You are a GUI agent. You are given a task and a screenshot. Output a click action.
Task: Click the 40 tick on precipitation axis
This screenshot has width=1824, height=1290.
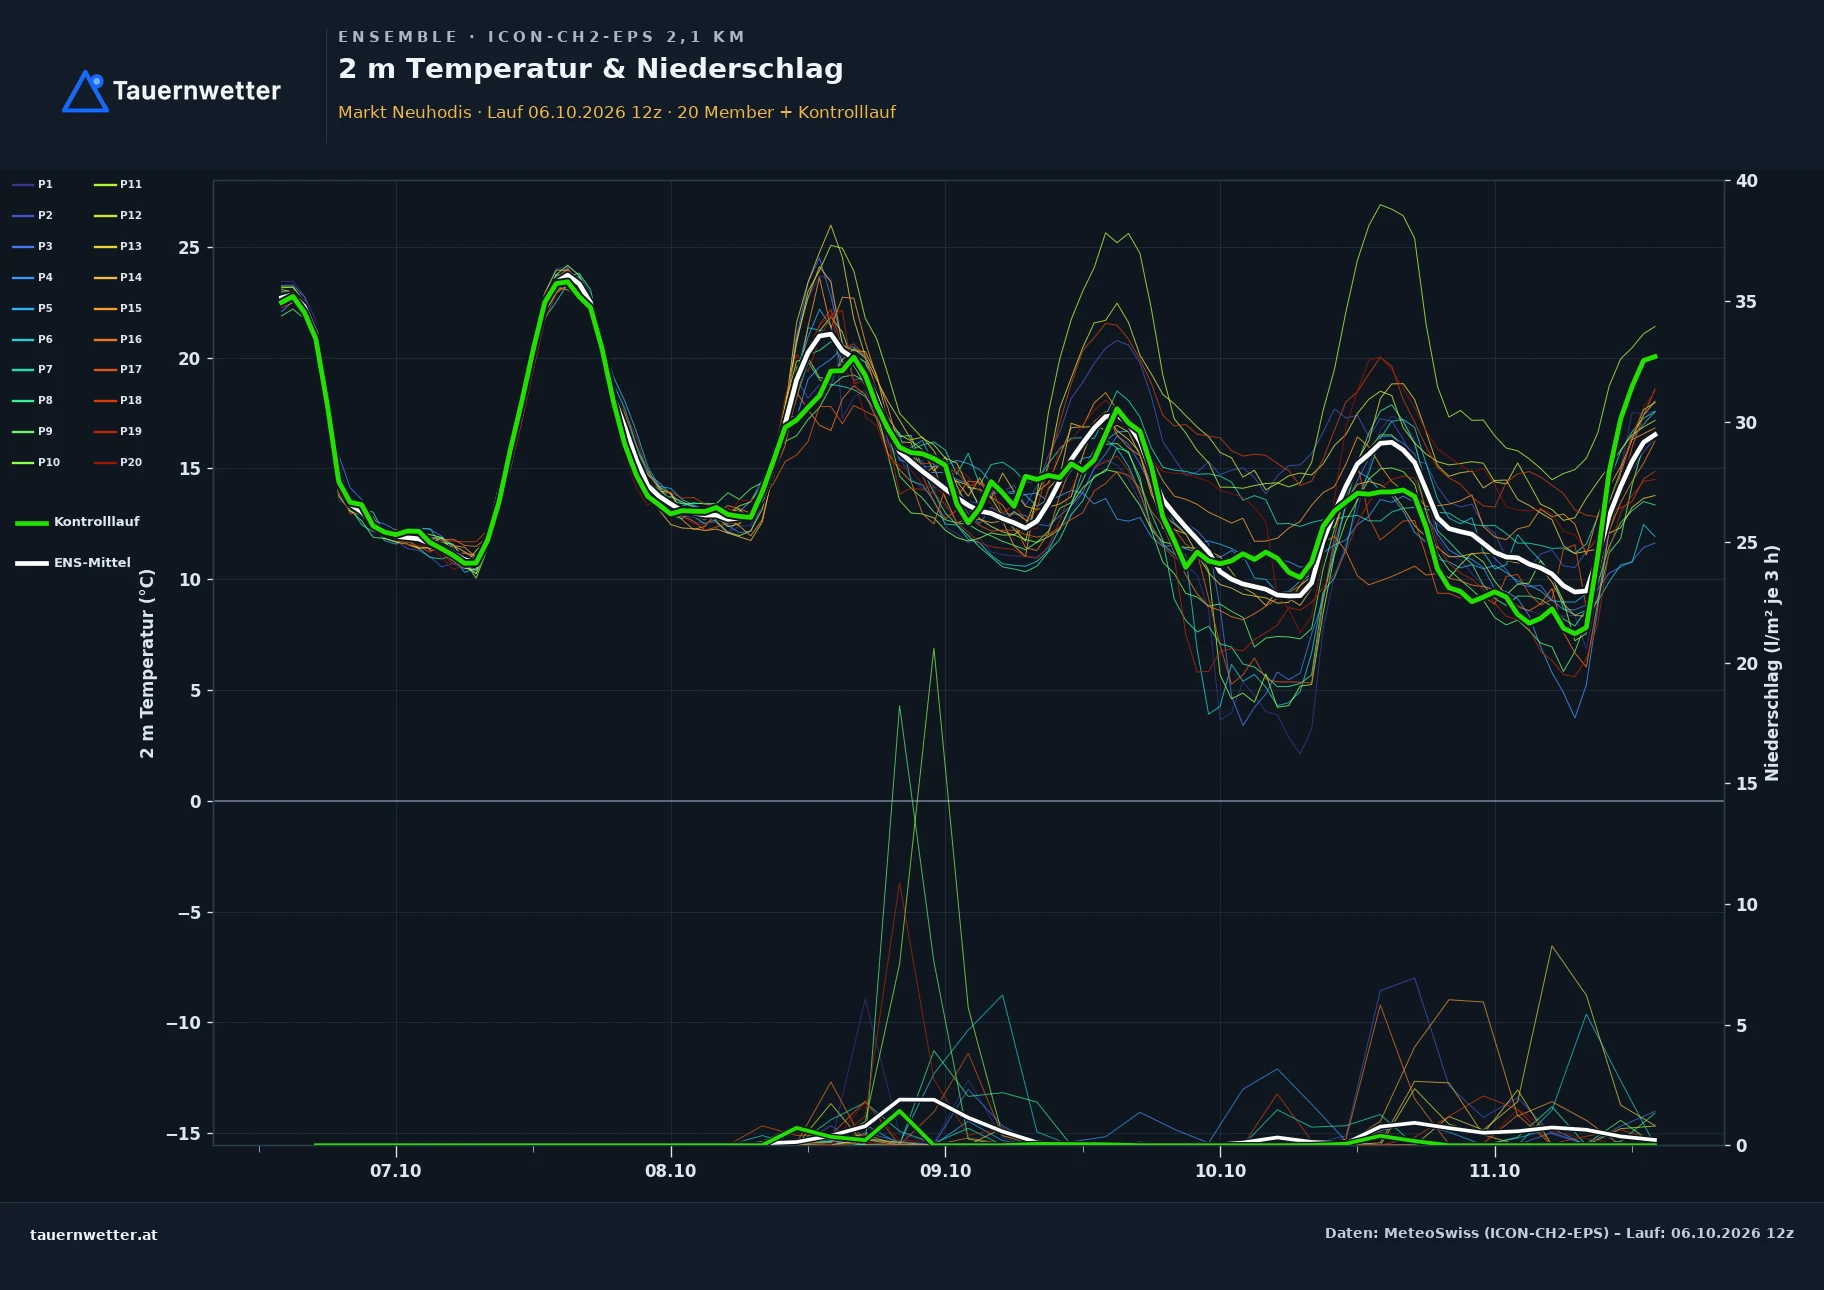point(1746,181)
